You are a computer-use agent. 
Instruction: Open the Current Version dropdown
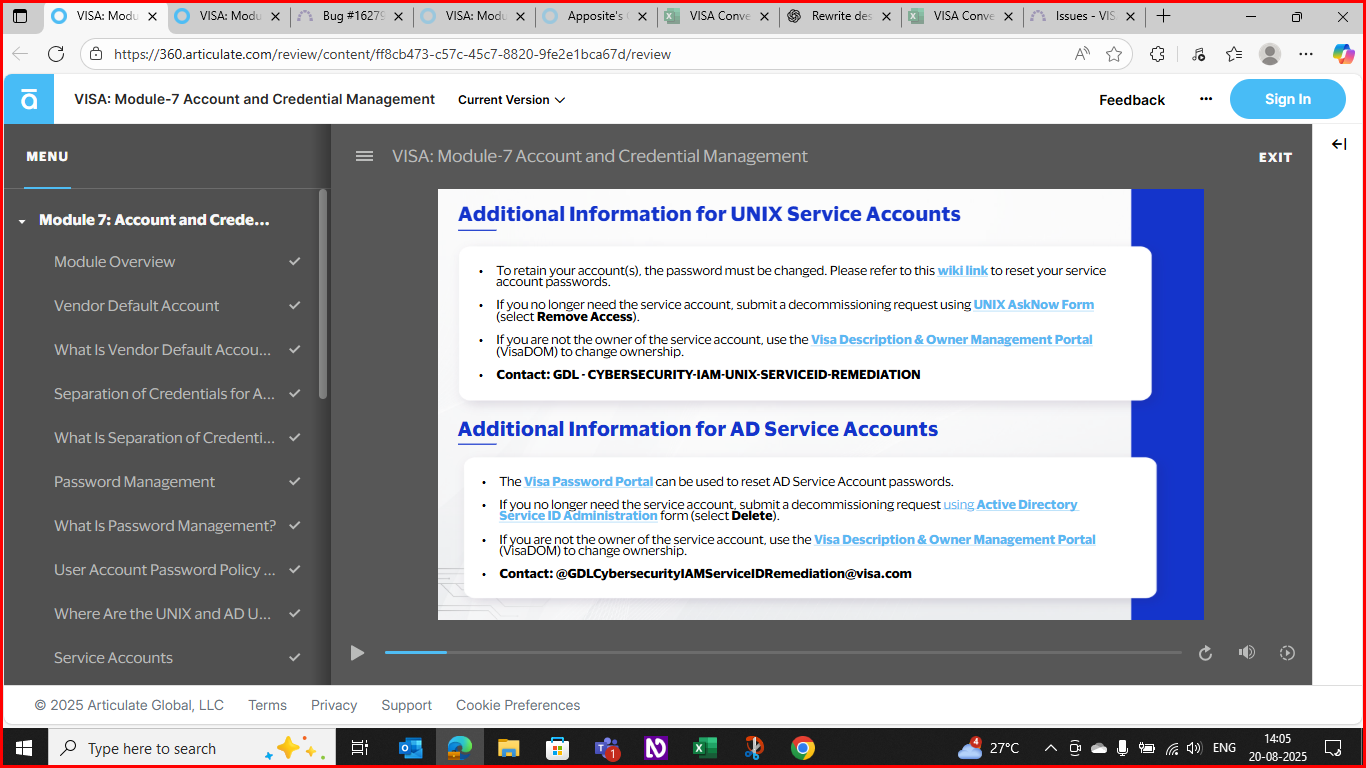click(x=511, y=100)
